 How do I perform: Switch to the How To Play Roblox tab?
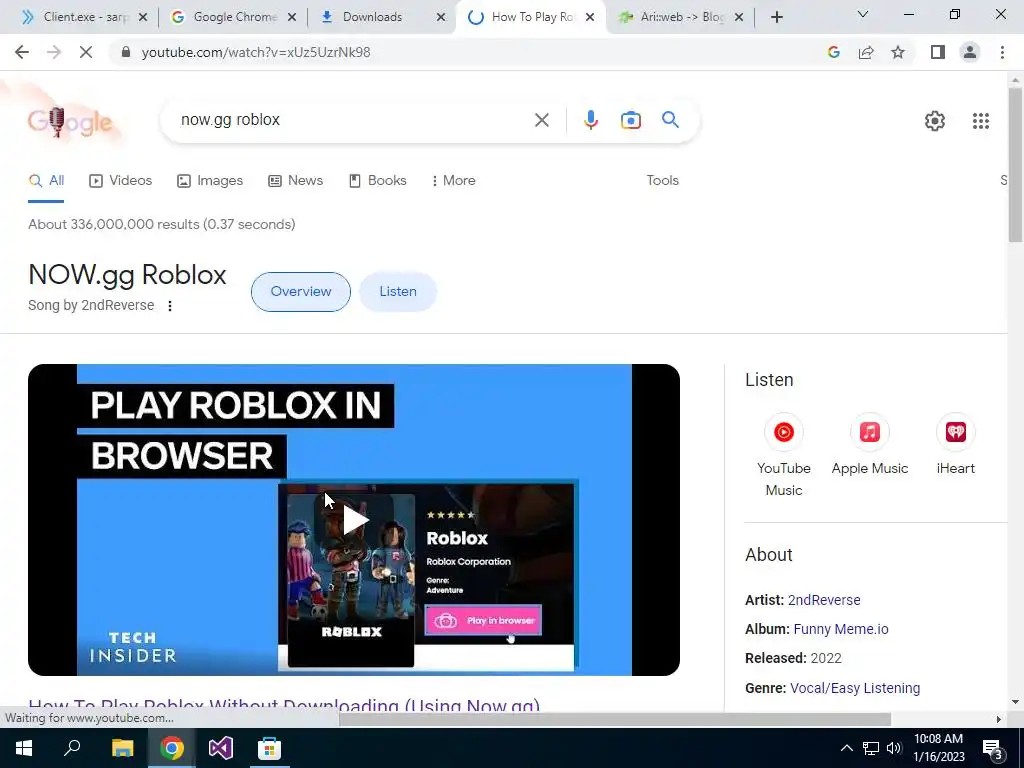532,17
